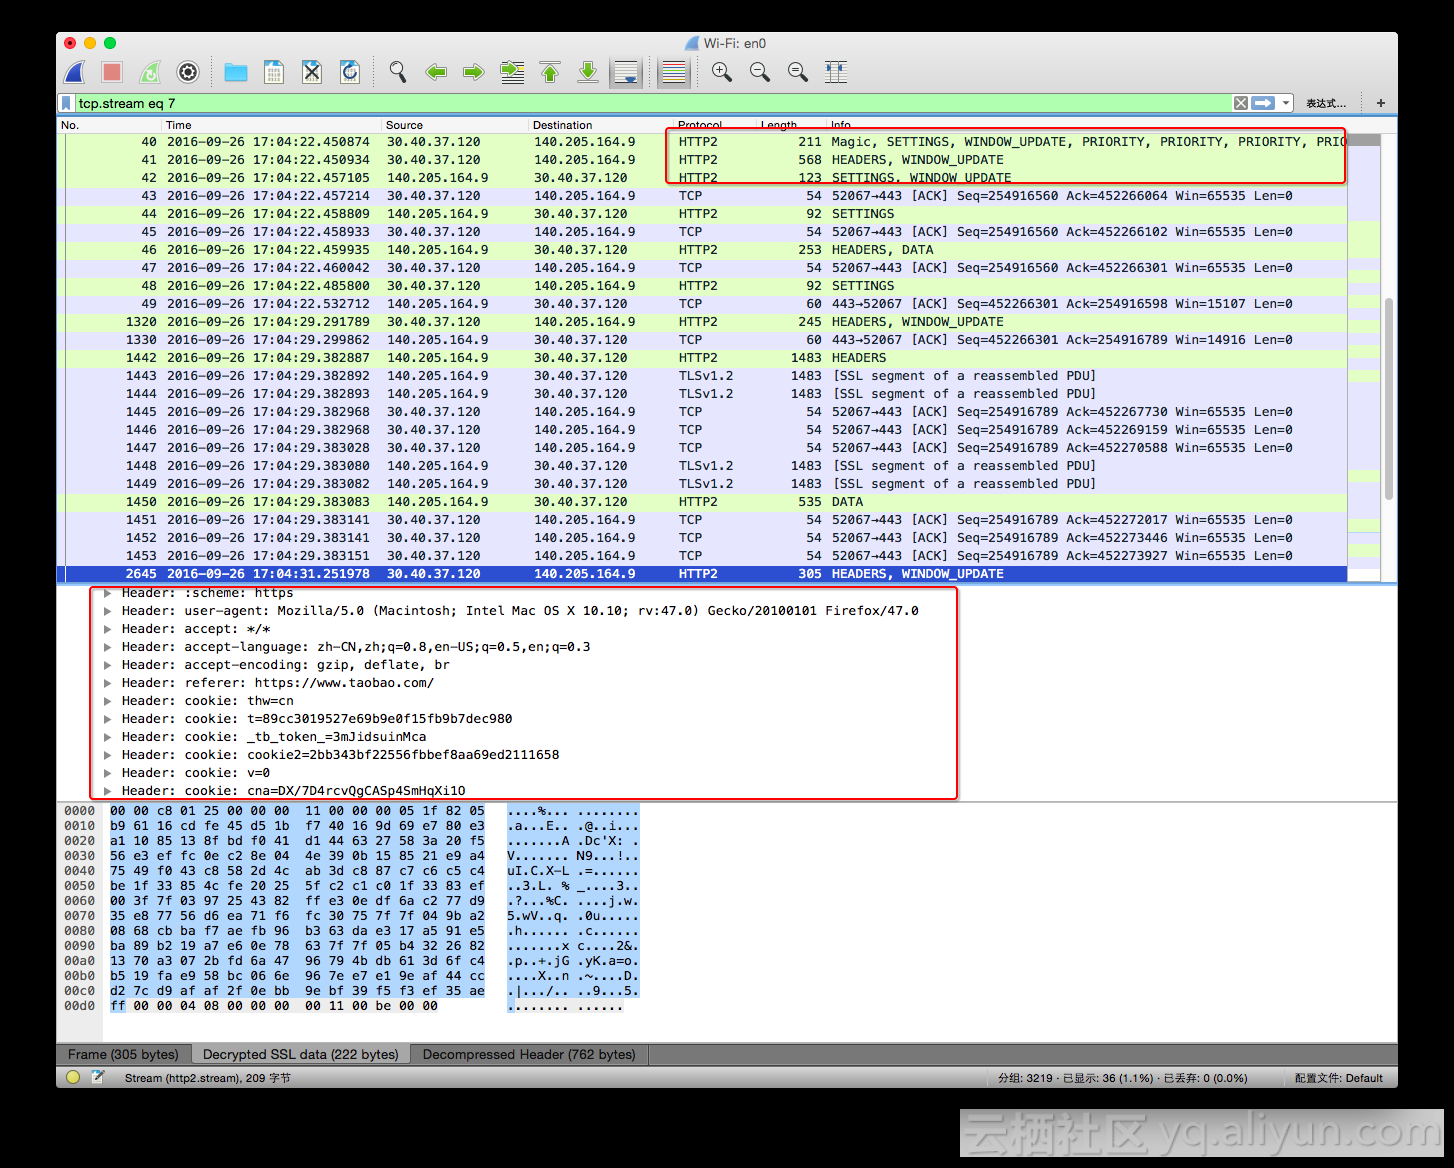Expand the Header: cookie: v=0 row
The image size is (1454, 1168).
108,773
